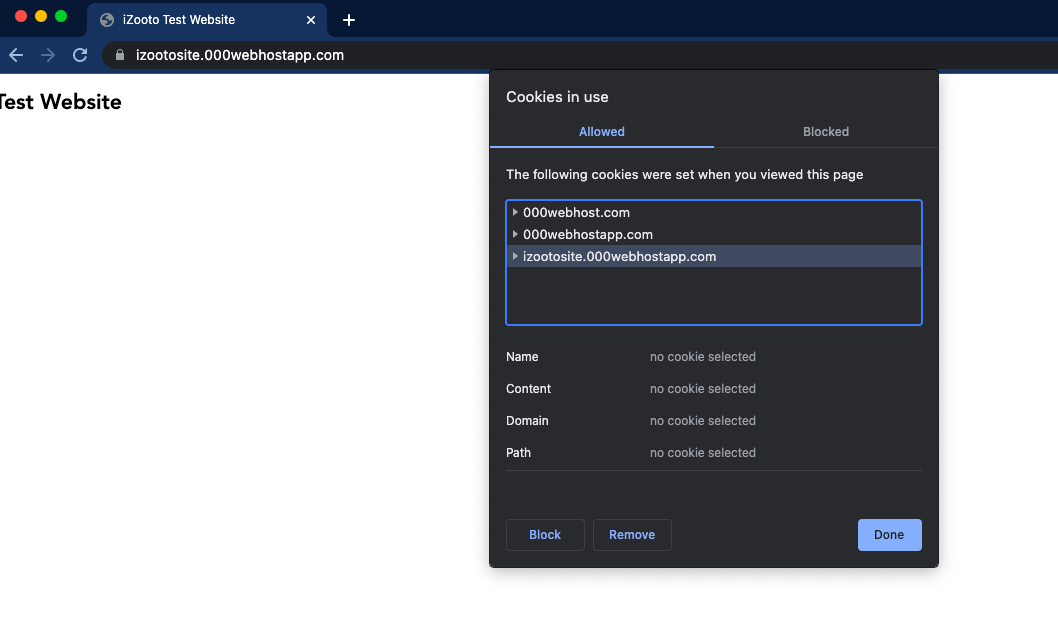This screenshot has width=1058, height=618.
Task: Click the Content field value text
Action: [x=702, y=389]
